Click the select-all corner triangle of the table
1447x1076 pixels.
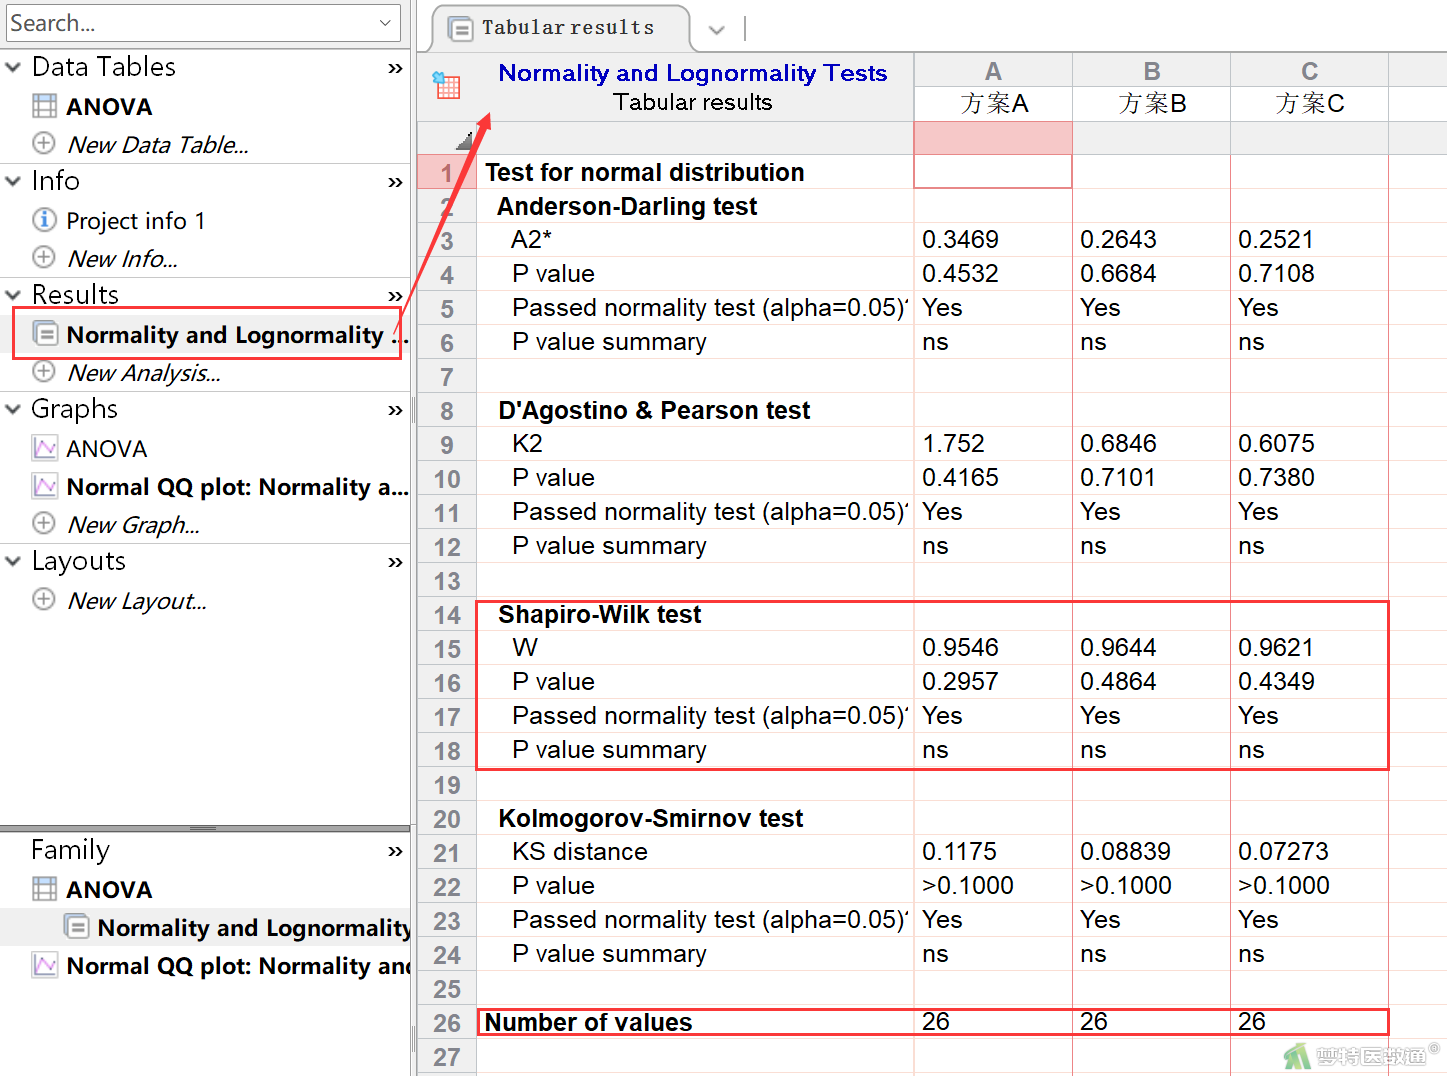point(464,140)
